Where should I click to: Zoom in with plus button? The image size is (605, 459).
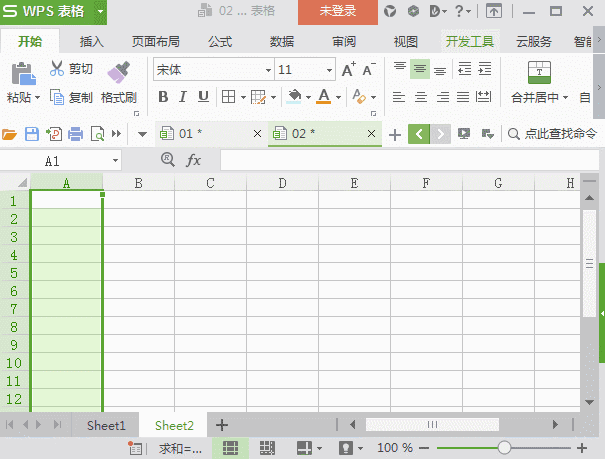point(582,448)
